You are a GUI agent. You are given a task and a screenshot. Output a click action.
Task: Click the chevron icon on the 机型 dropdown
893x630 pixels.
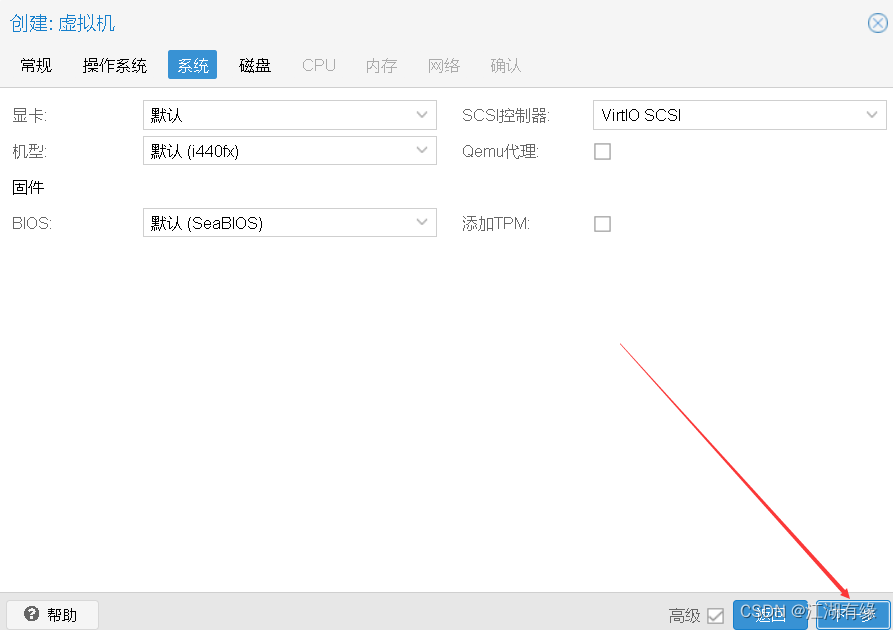pyautogui.click(x=423, y=151)
